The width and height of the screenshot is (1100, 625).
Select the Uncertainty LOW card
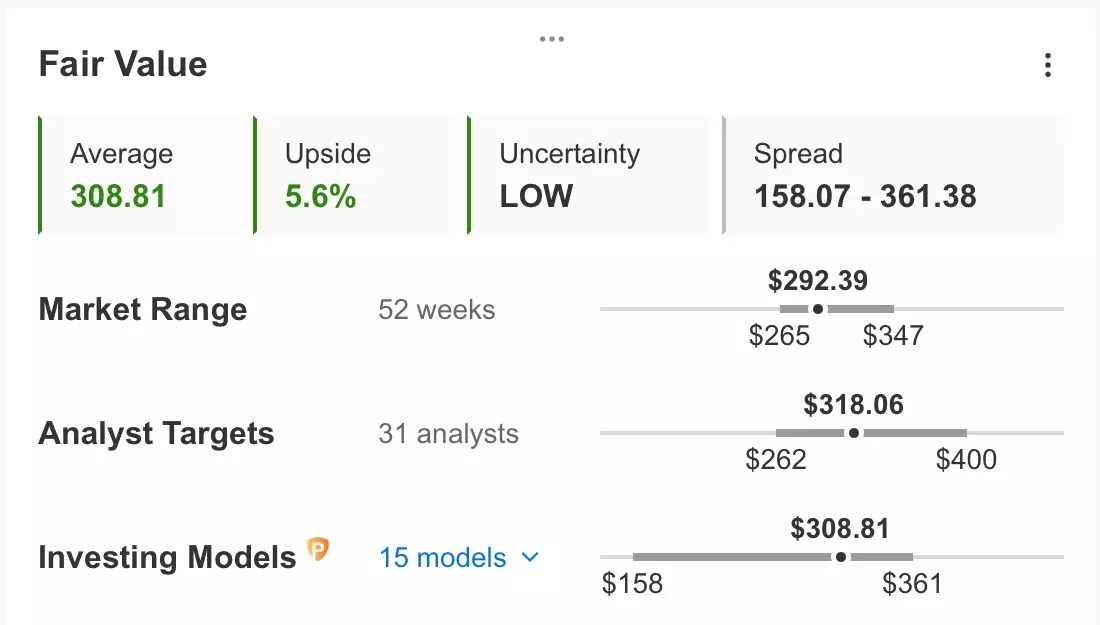tap(588, 175)
